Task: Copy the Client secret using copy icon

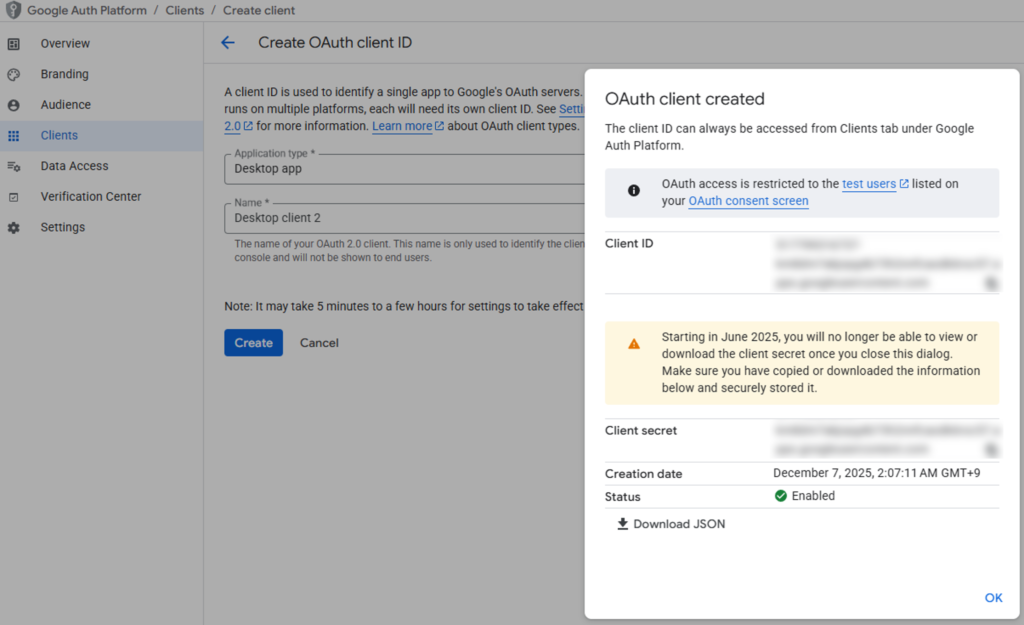Action: click(991, 450)
